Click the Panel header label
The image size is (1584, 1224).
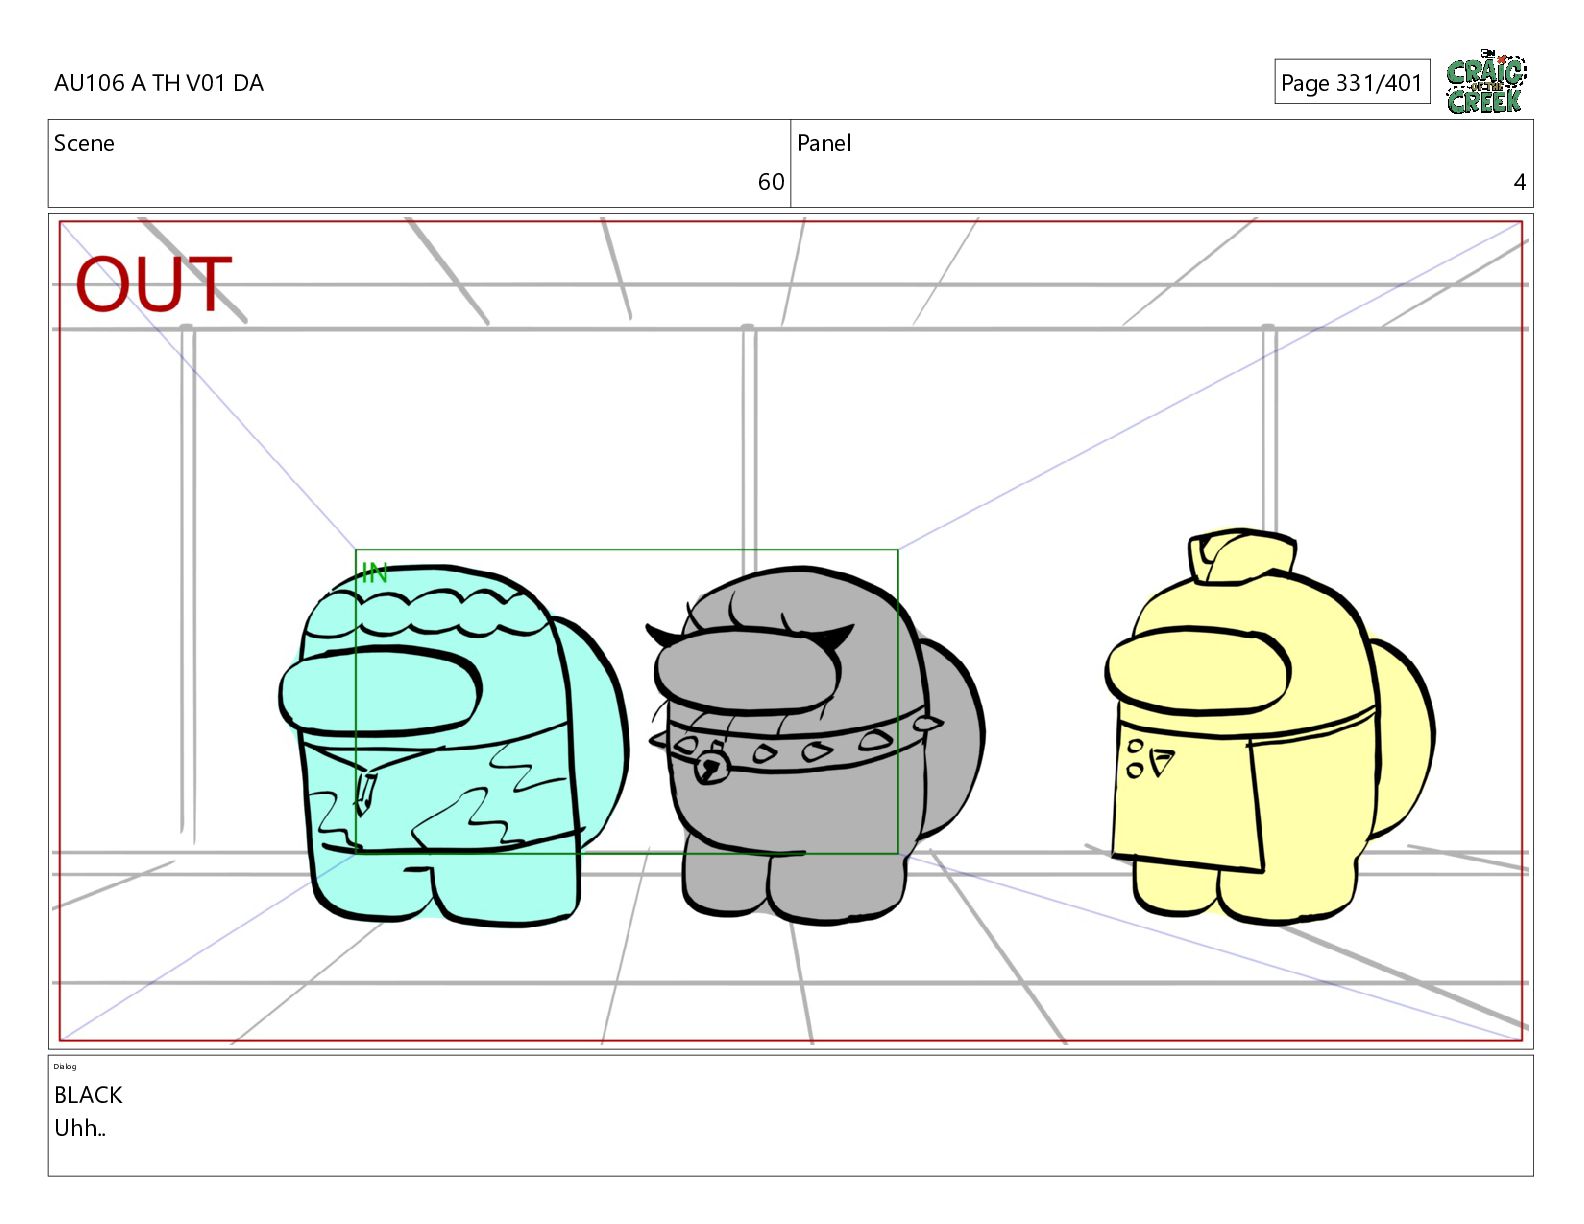pos(823,143)
